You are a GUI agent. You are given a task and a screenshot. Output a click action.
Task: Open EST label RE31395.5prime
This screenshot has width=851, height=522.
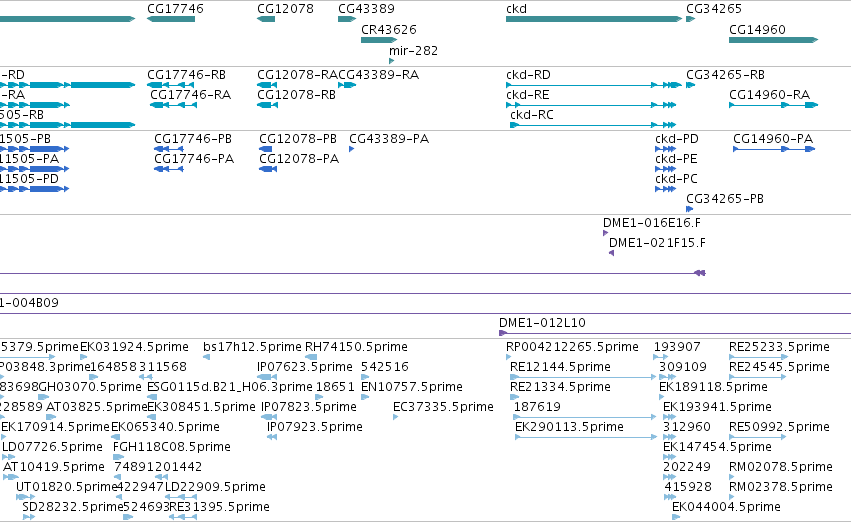(219, 507)
